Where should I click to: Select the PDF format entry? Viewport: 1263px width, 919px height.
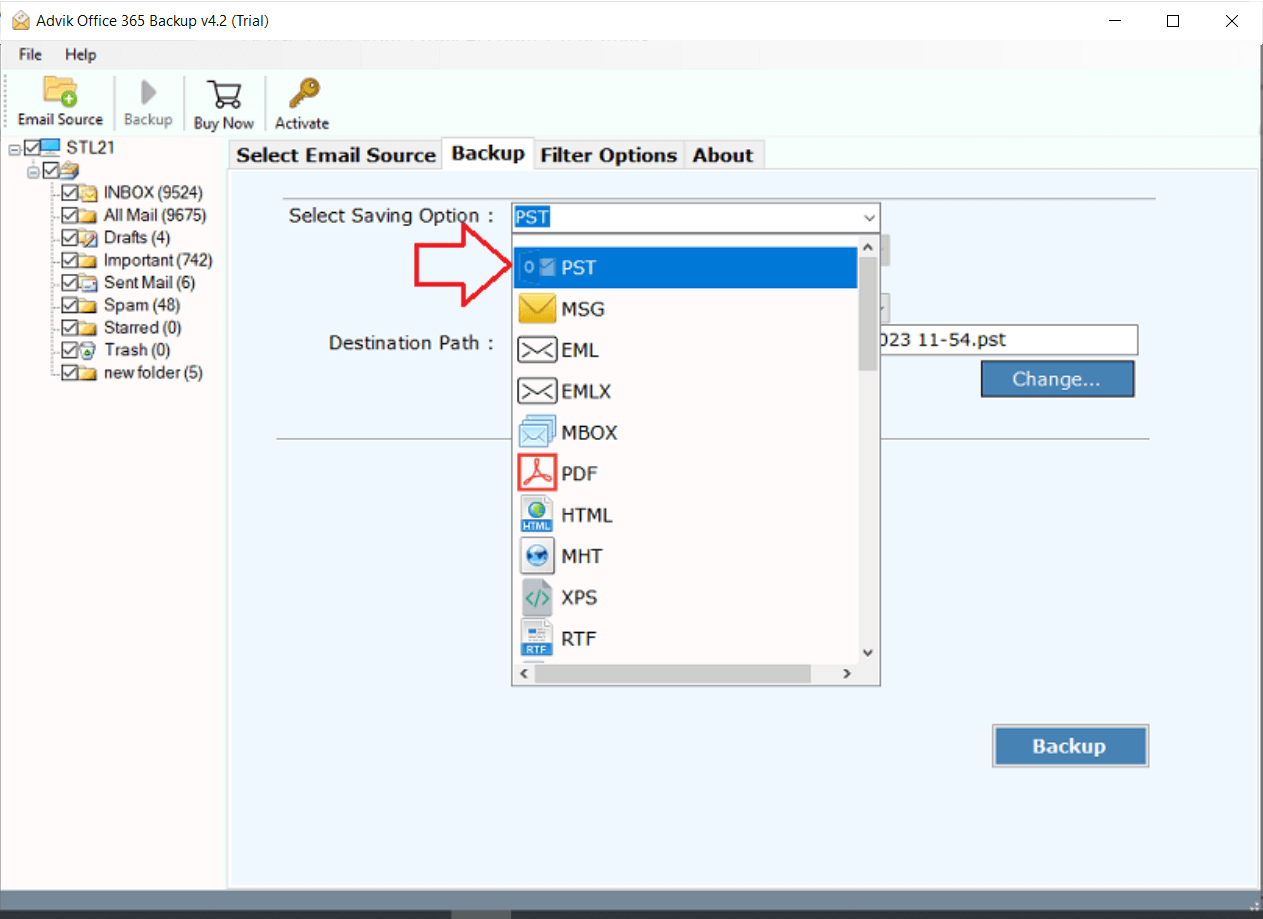pos(686,473)
